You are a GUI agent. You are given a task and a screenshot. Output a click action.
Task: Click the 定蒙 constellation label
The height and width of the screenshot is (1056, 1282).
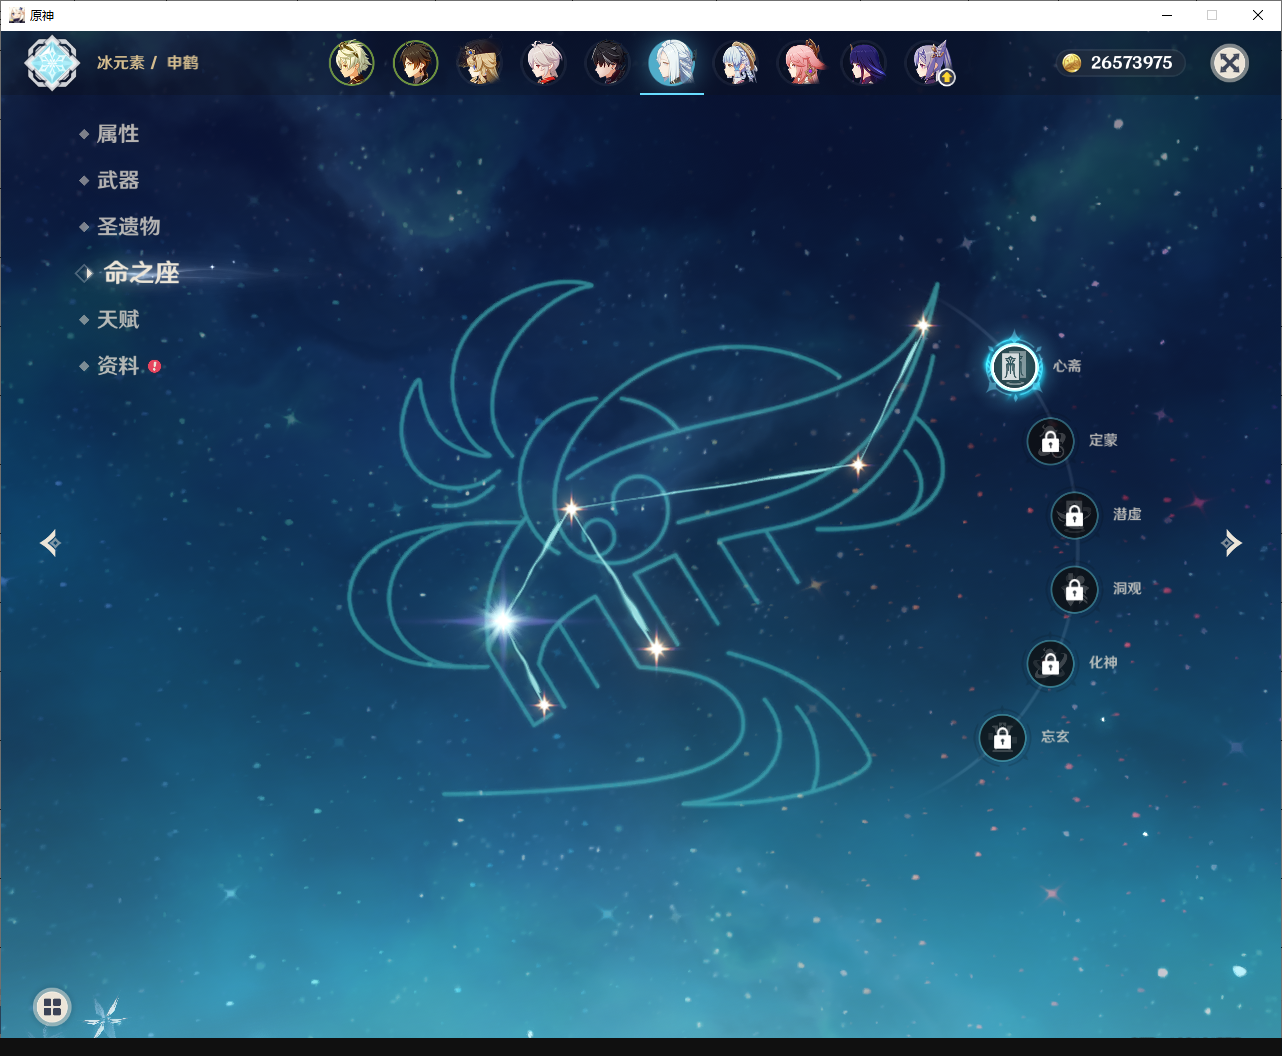[x=1103, y=441]
